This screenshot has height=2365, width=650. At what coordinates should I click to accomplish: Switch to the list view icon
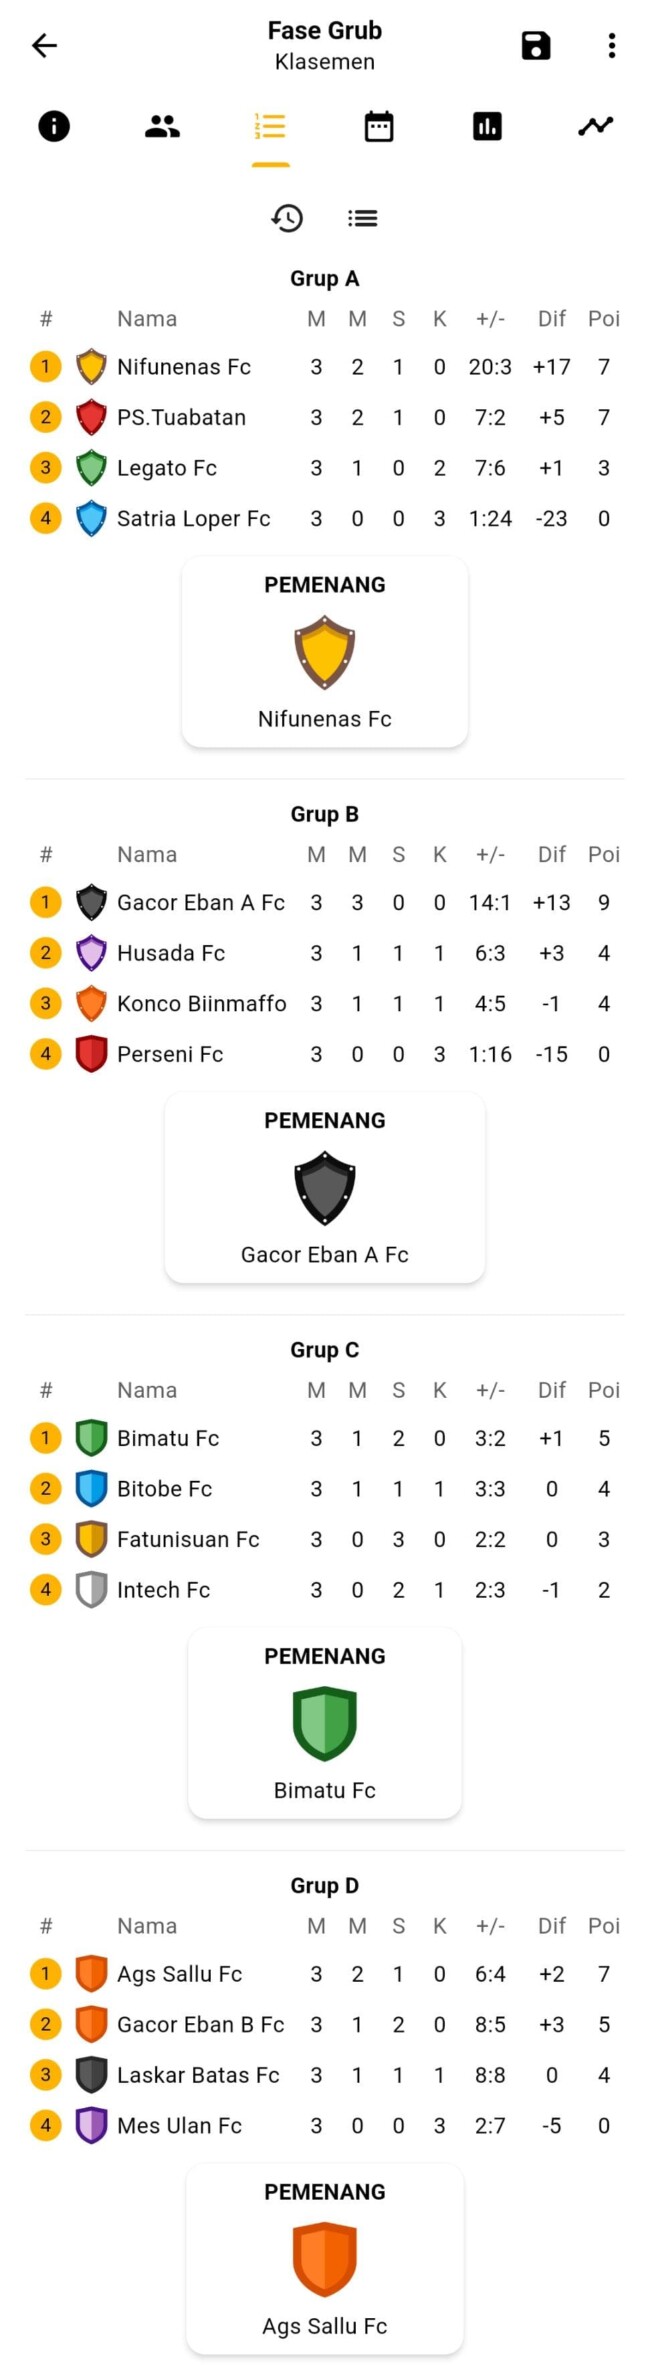[362, 218]
